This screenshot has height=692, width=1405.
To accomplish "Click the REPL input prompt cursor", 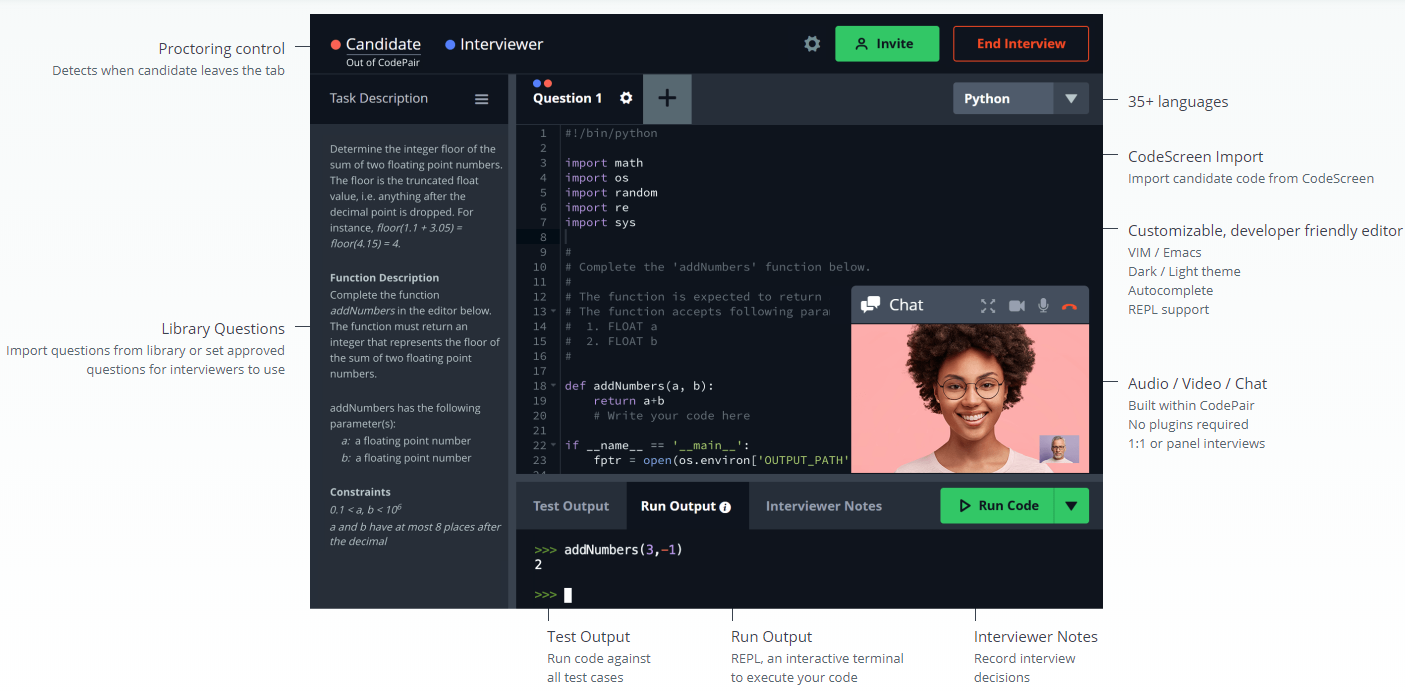I will (568, 595).
